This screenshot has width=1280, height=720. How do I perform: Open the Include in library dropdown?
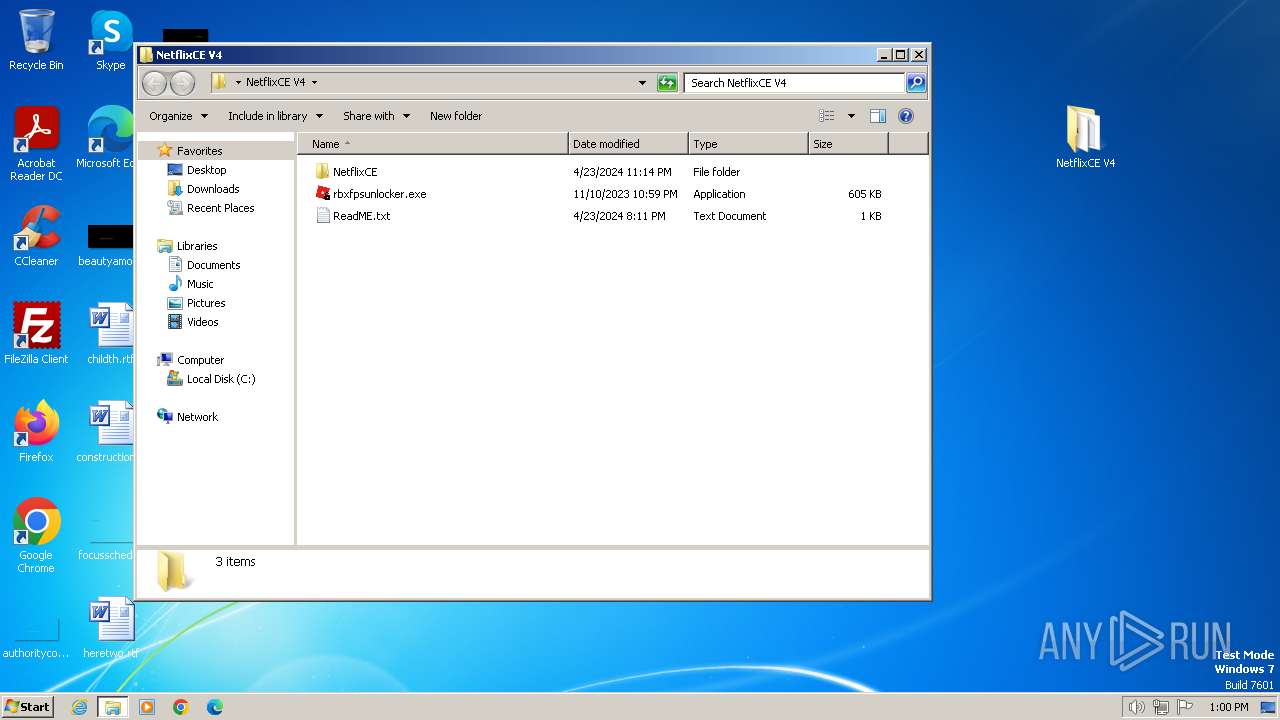tap(275, 116)
